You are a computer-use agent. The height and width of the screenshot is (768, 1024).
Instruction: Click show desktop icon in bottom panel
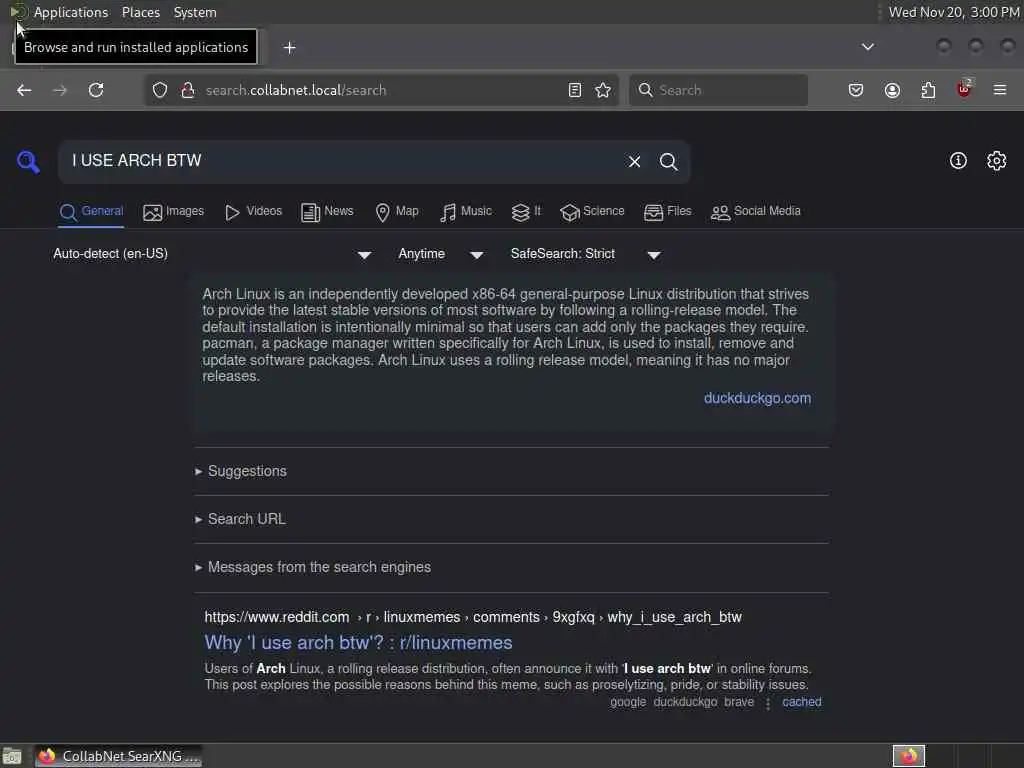click(12, 756)
